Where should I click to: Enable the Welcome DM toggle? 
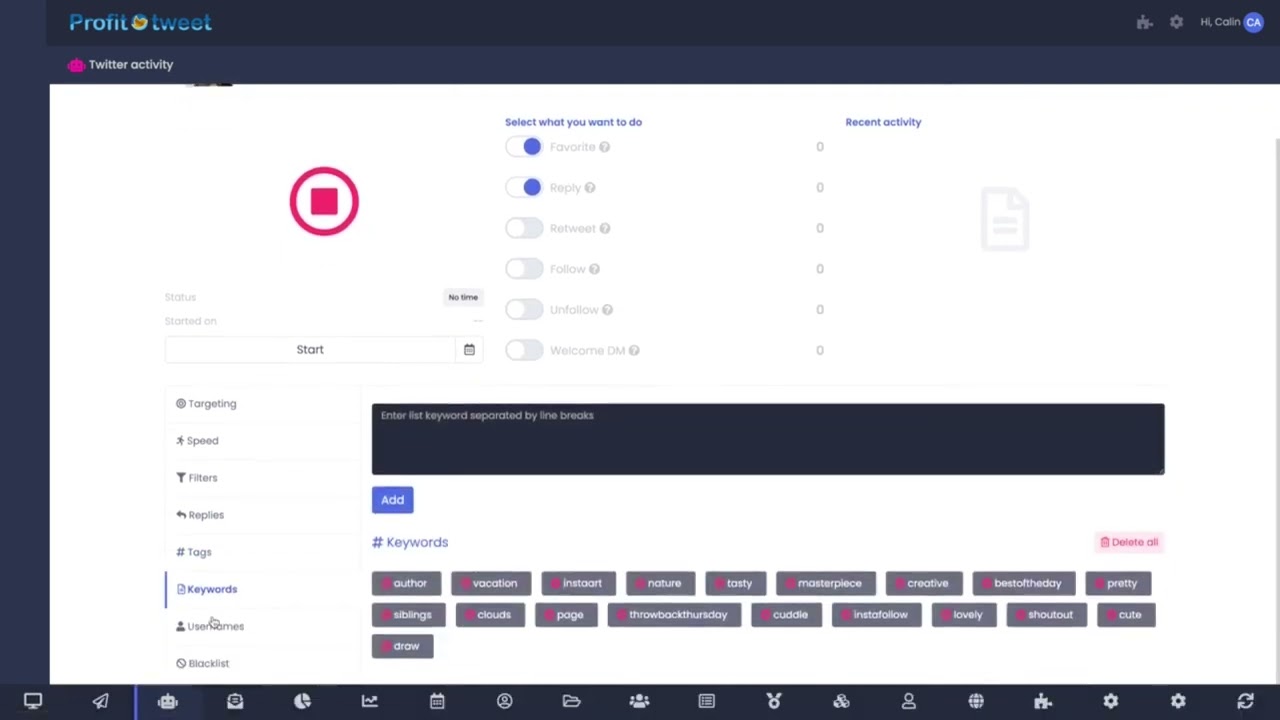tap(524, 350)
